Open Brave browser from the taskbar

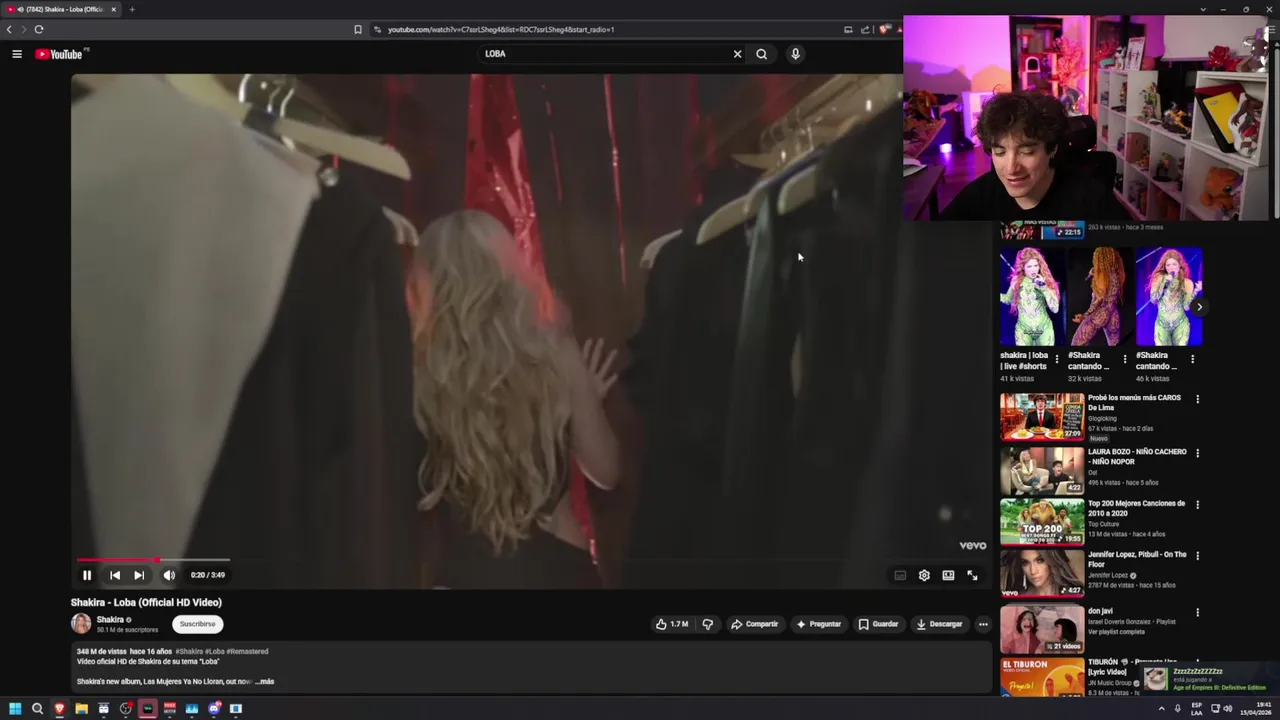point(59,708)
